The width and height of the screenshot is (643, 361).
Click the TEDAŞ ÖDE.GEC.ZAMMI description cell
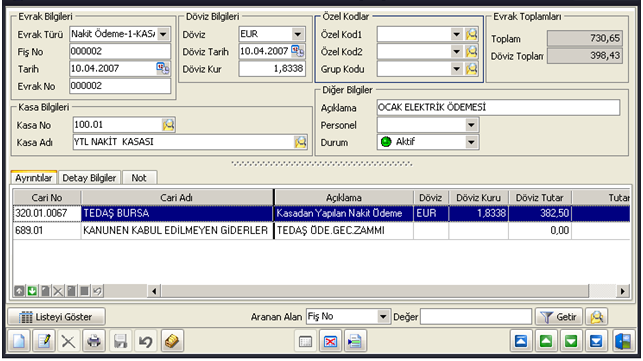click(x=344, y=231)
